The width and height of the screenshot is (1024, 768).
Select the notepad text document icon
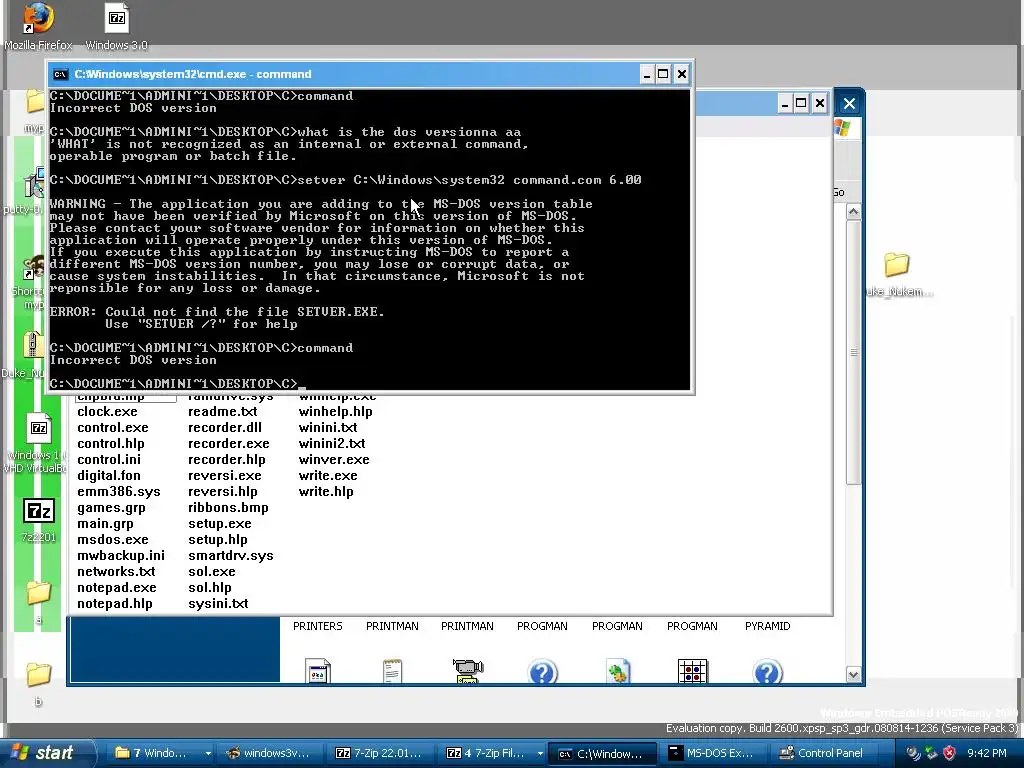pos(392,671)
